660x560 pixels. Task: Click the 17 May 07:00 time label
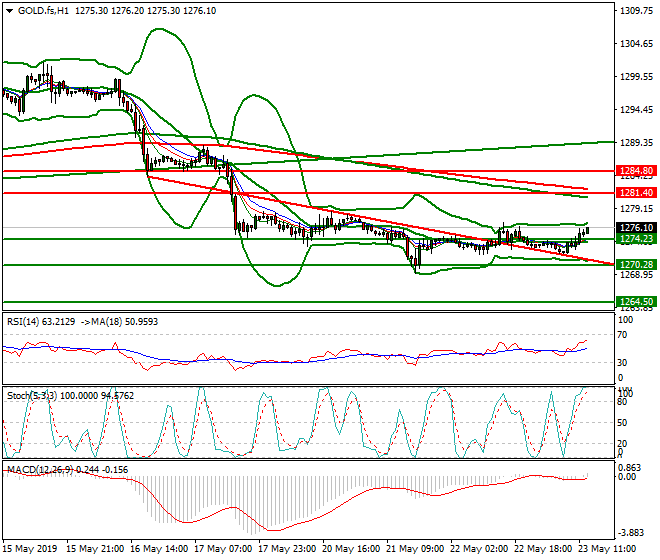click(223, 549)
